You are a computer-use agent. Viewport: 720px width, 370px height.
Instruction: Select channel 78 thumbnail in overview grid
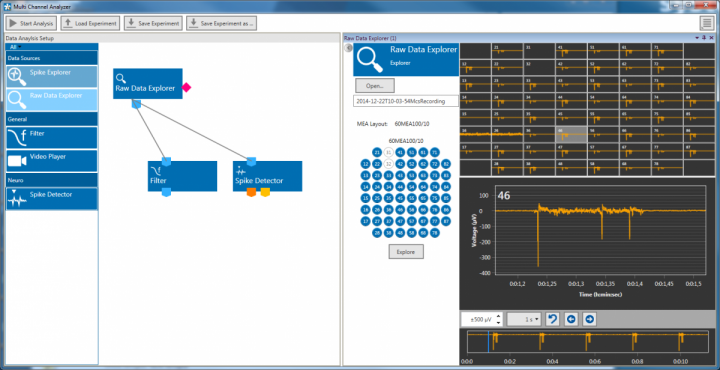point(667,168)
